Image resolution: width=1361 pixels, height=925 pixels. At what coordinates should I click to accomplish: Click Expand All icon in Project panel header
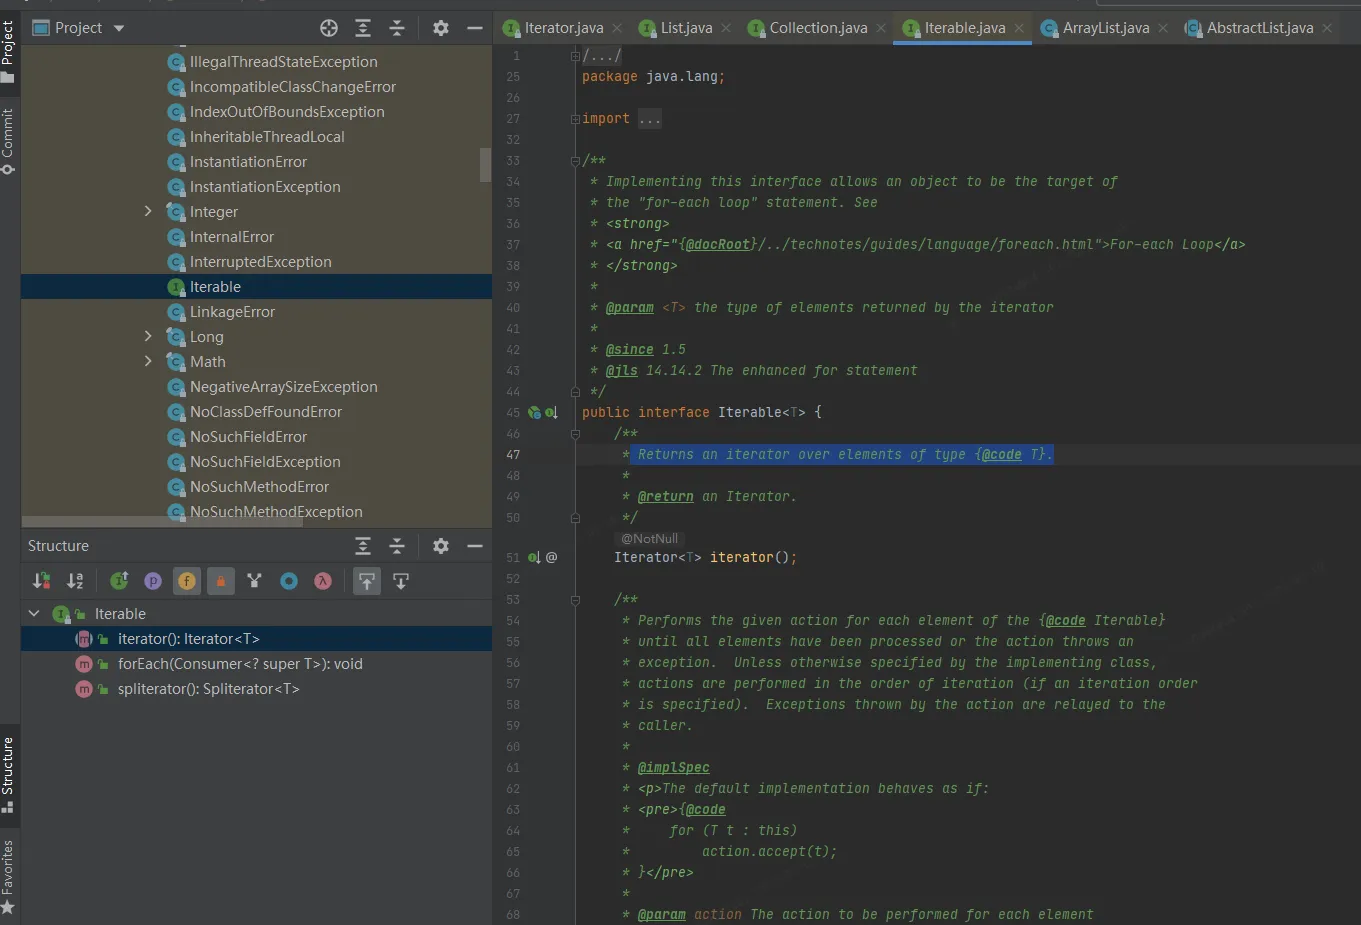point(363,28)
